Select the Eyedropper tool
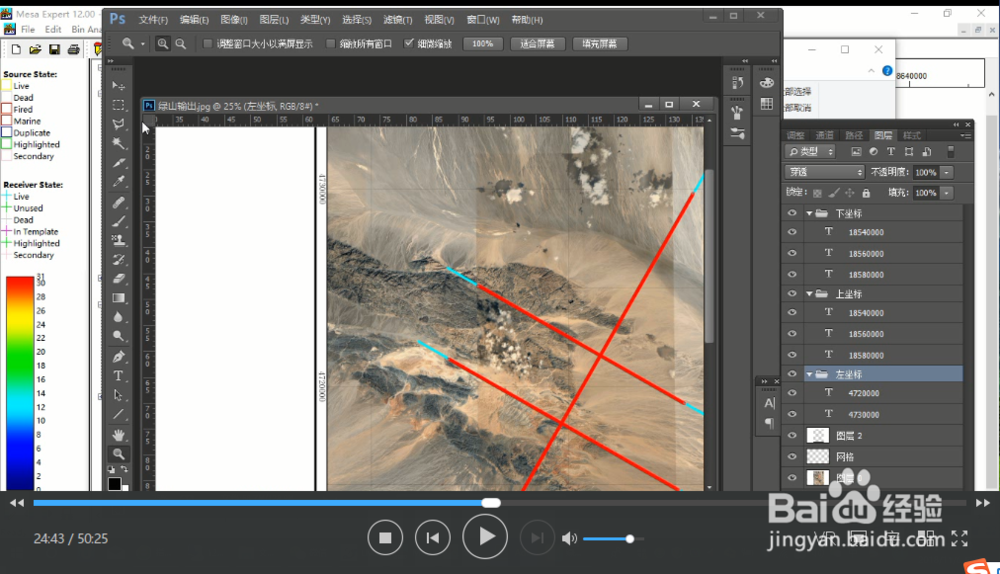The image size is (1000, 574). [119, 182]
